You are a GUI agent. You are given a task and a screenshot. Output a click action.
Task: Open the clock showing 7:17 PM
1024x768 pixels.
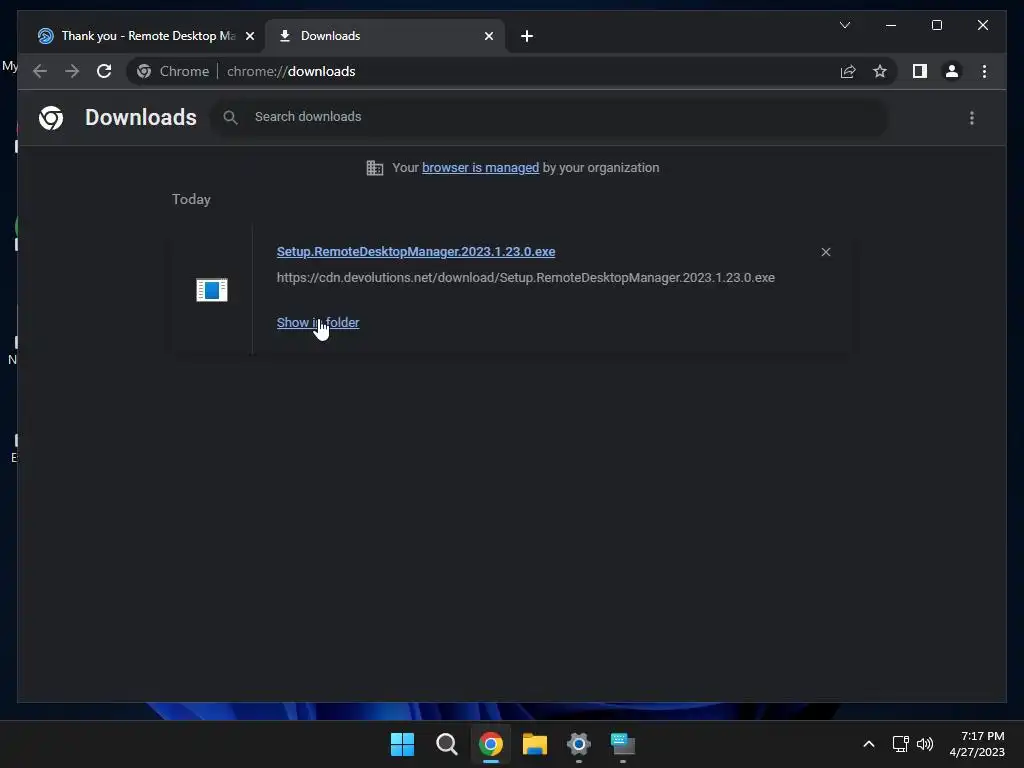(x=977, y=744)
